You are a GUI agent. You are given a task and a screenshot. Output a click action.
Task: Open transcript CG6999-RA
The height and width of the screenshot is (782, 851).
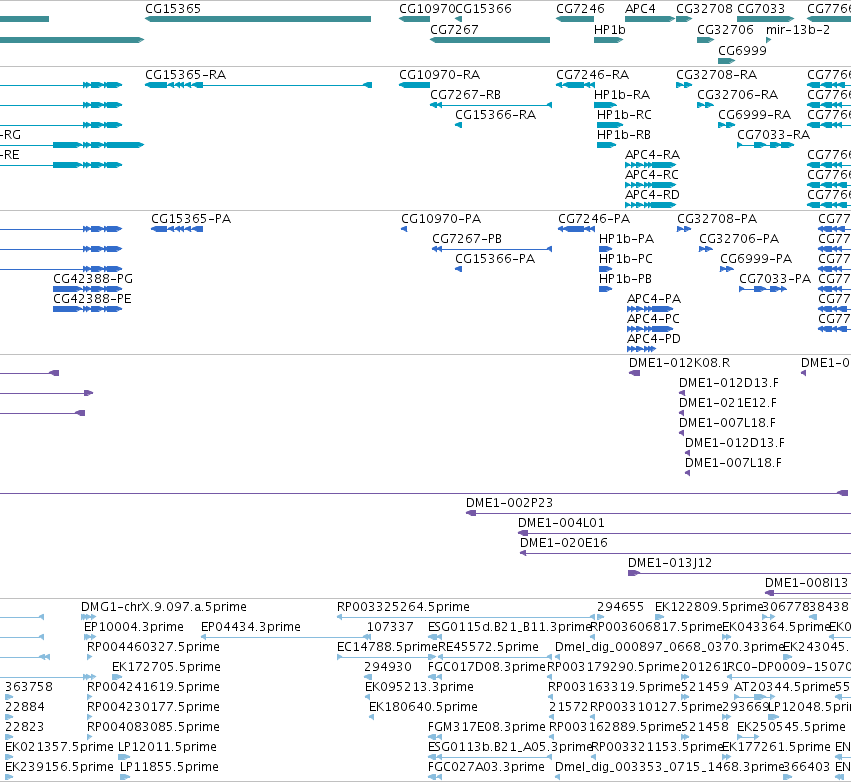(x=754, y=115)
